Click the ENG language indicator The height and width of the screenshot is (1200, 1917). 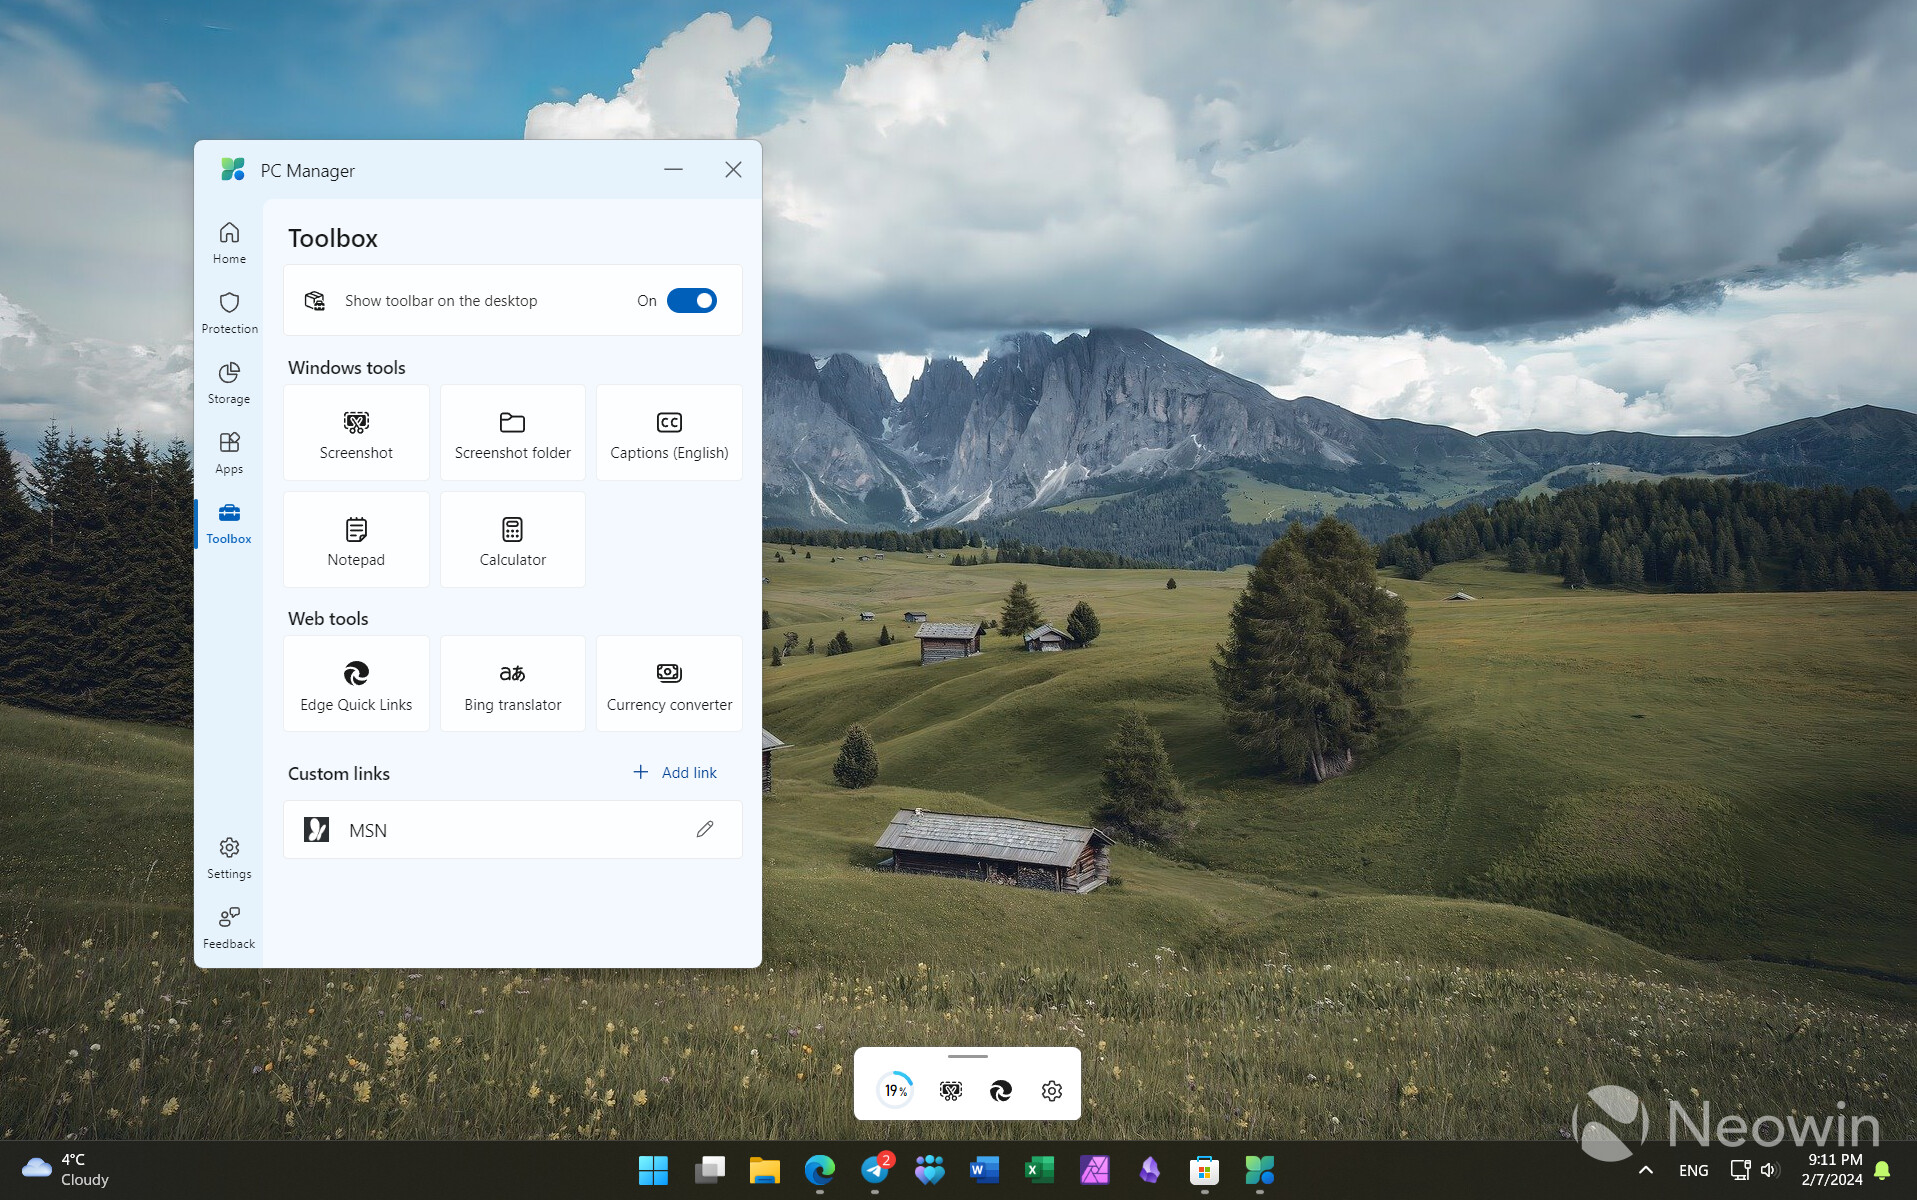[x=1693, y=1170]
